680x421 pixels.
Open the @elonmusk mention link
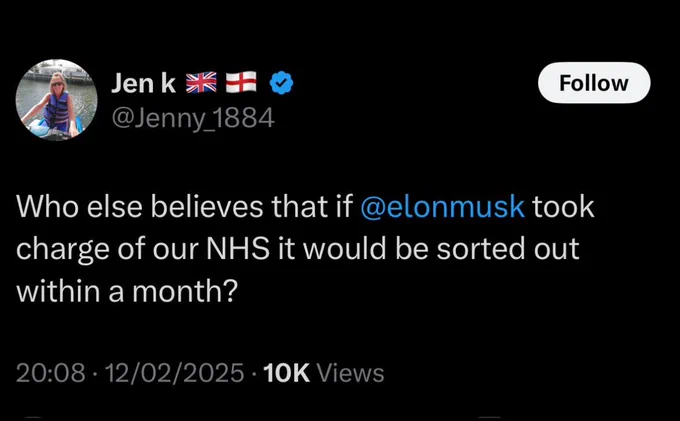point(442,206)
